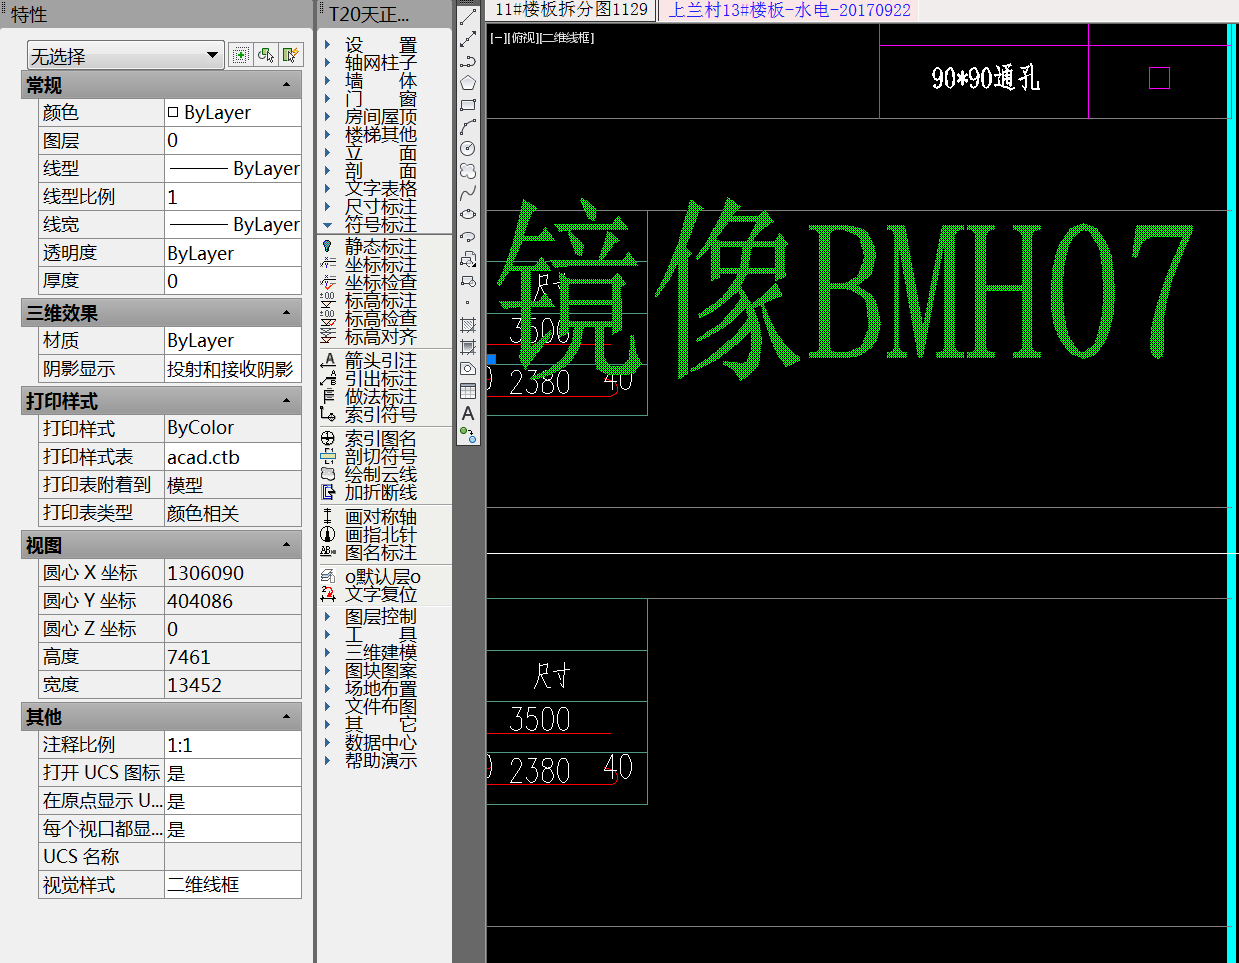
Task: Click the 绘制云线 command icon
Action: pos(328,474)
